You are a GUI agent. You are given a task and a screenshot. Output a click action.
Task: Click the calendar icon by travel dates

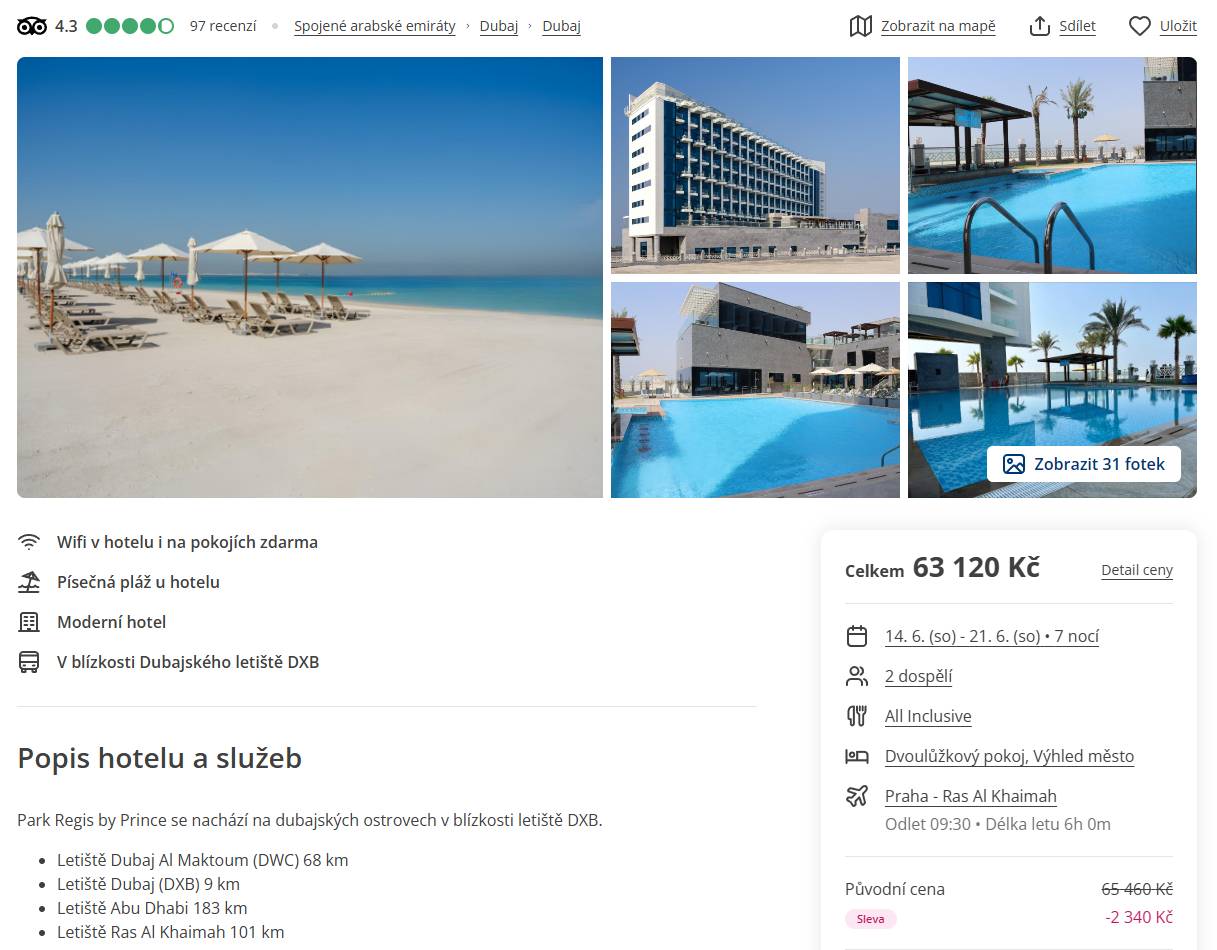point(857,636)
